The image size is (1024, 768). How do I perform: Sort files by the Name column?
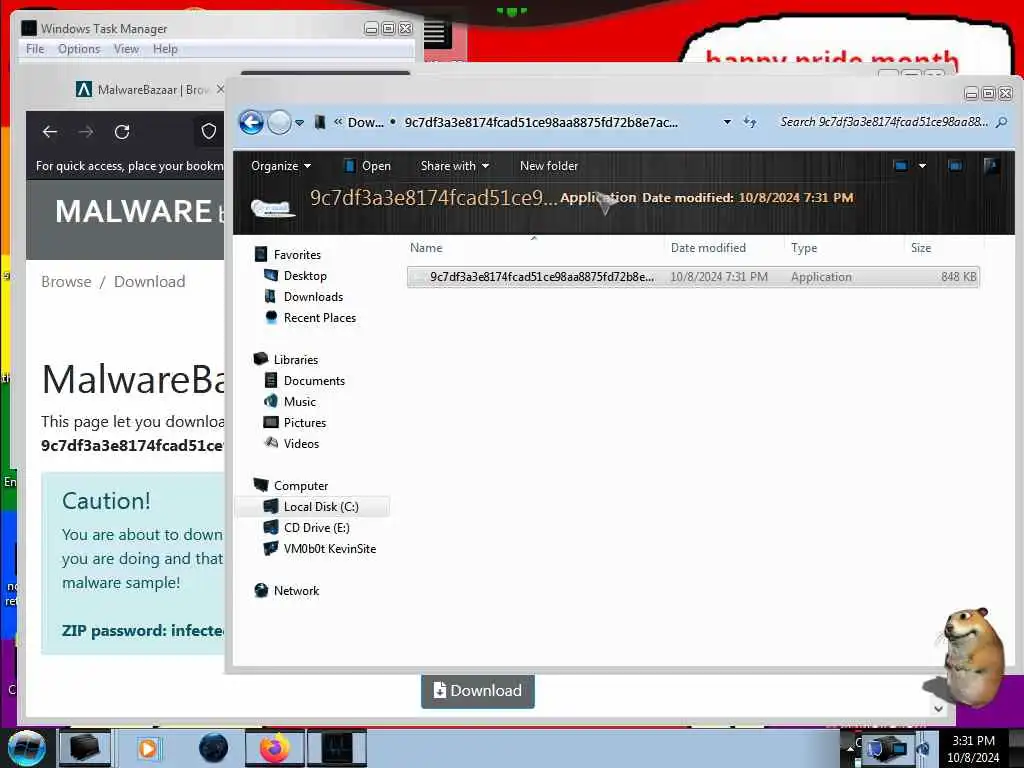(426, 248)
